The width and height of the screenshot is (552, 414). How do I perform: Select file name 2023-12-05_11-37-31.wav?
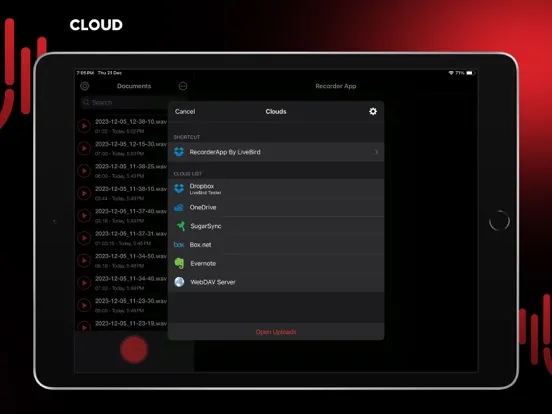coord(131,234)
